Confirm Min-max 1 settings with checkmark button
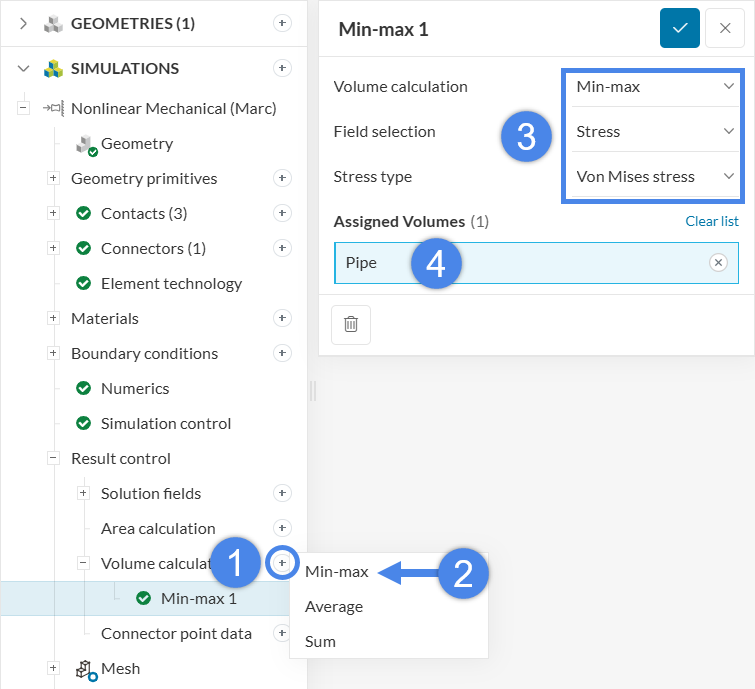 679,28
